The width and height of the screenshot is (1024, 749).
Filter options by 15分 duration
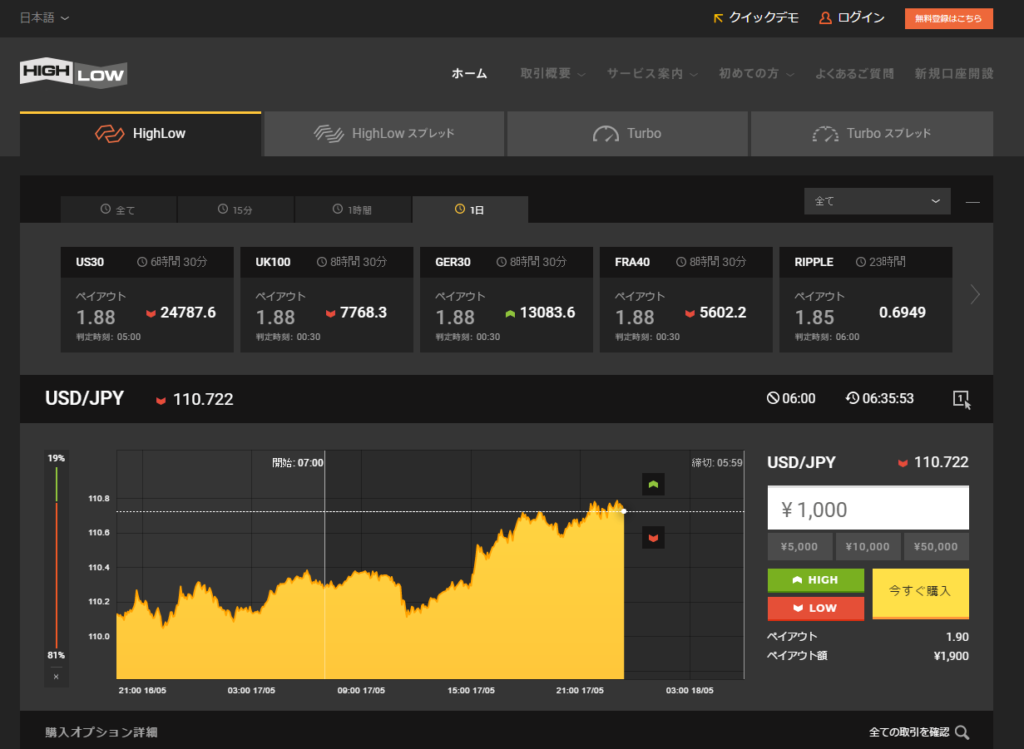click(235, 210)
